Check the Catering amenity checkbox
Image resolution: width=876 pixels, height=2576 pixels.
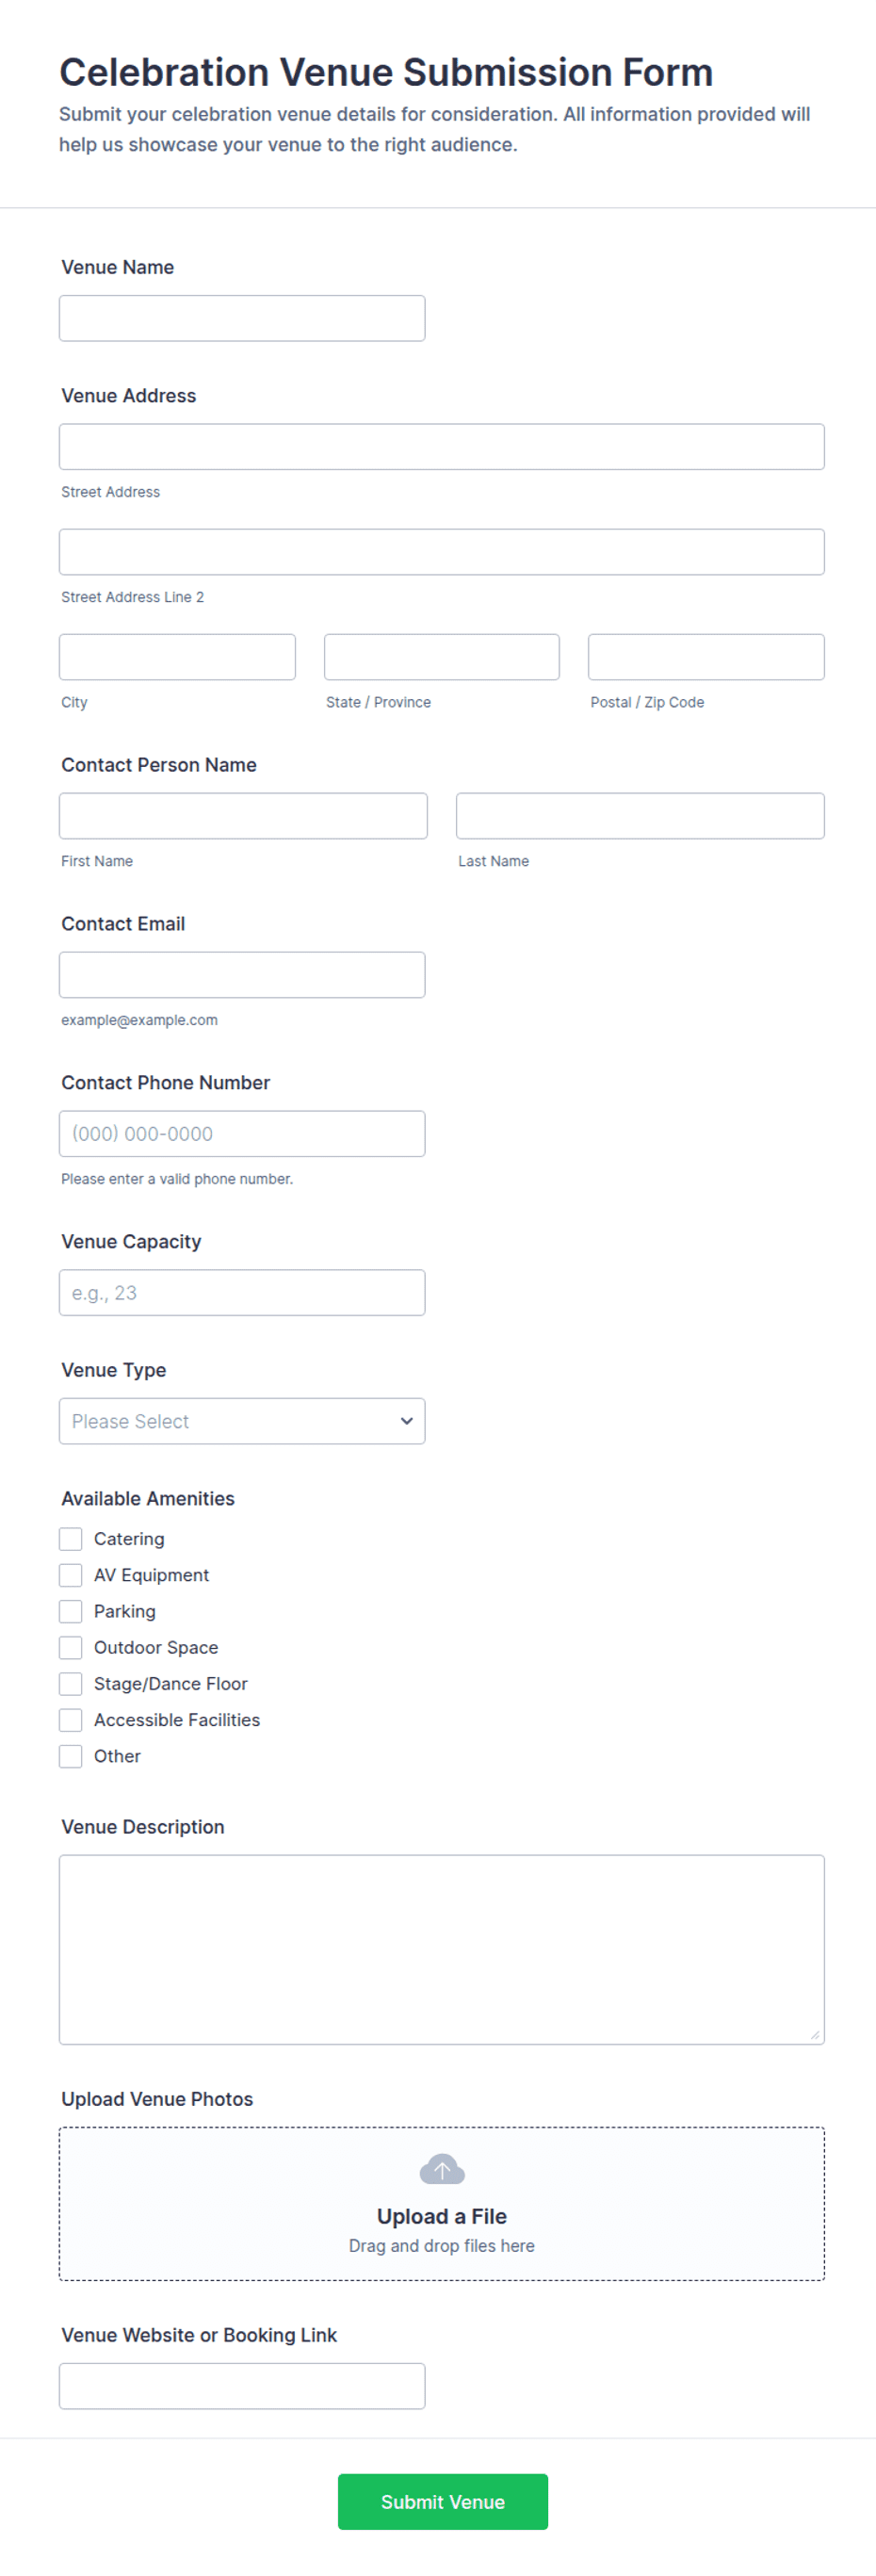click(70, 1539)
